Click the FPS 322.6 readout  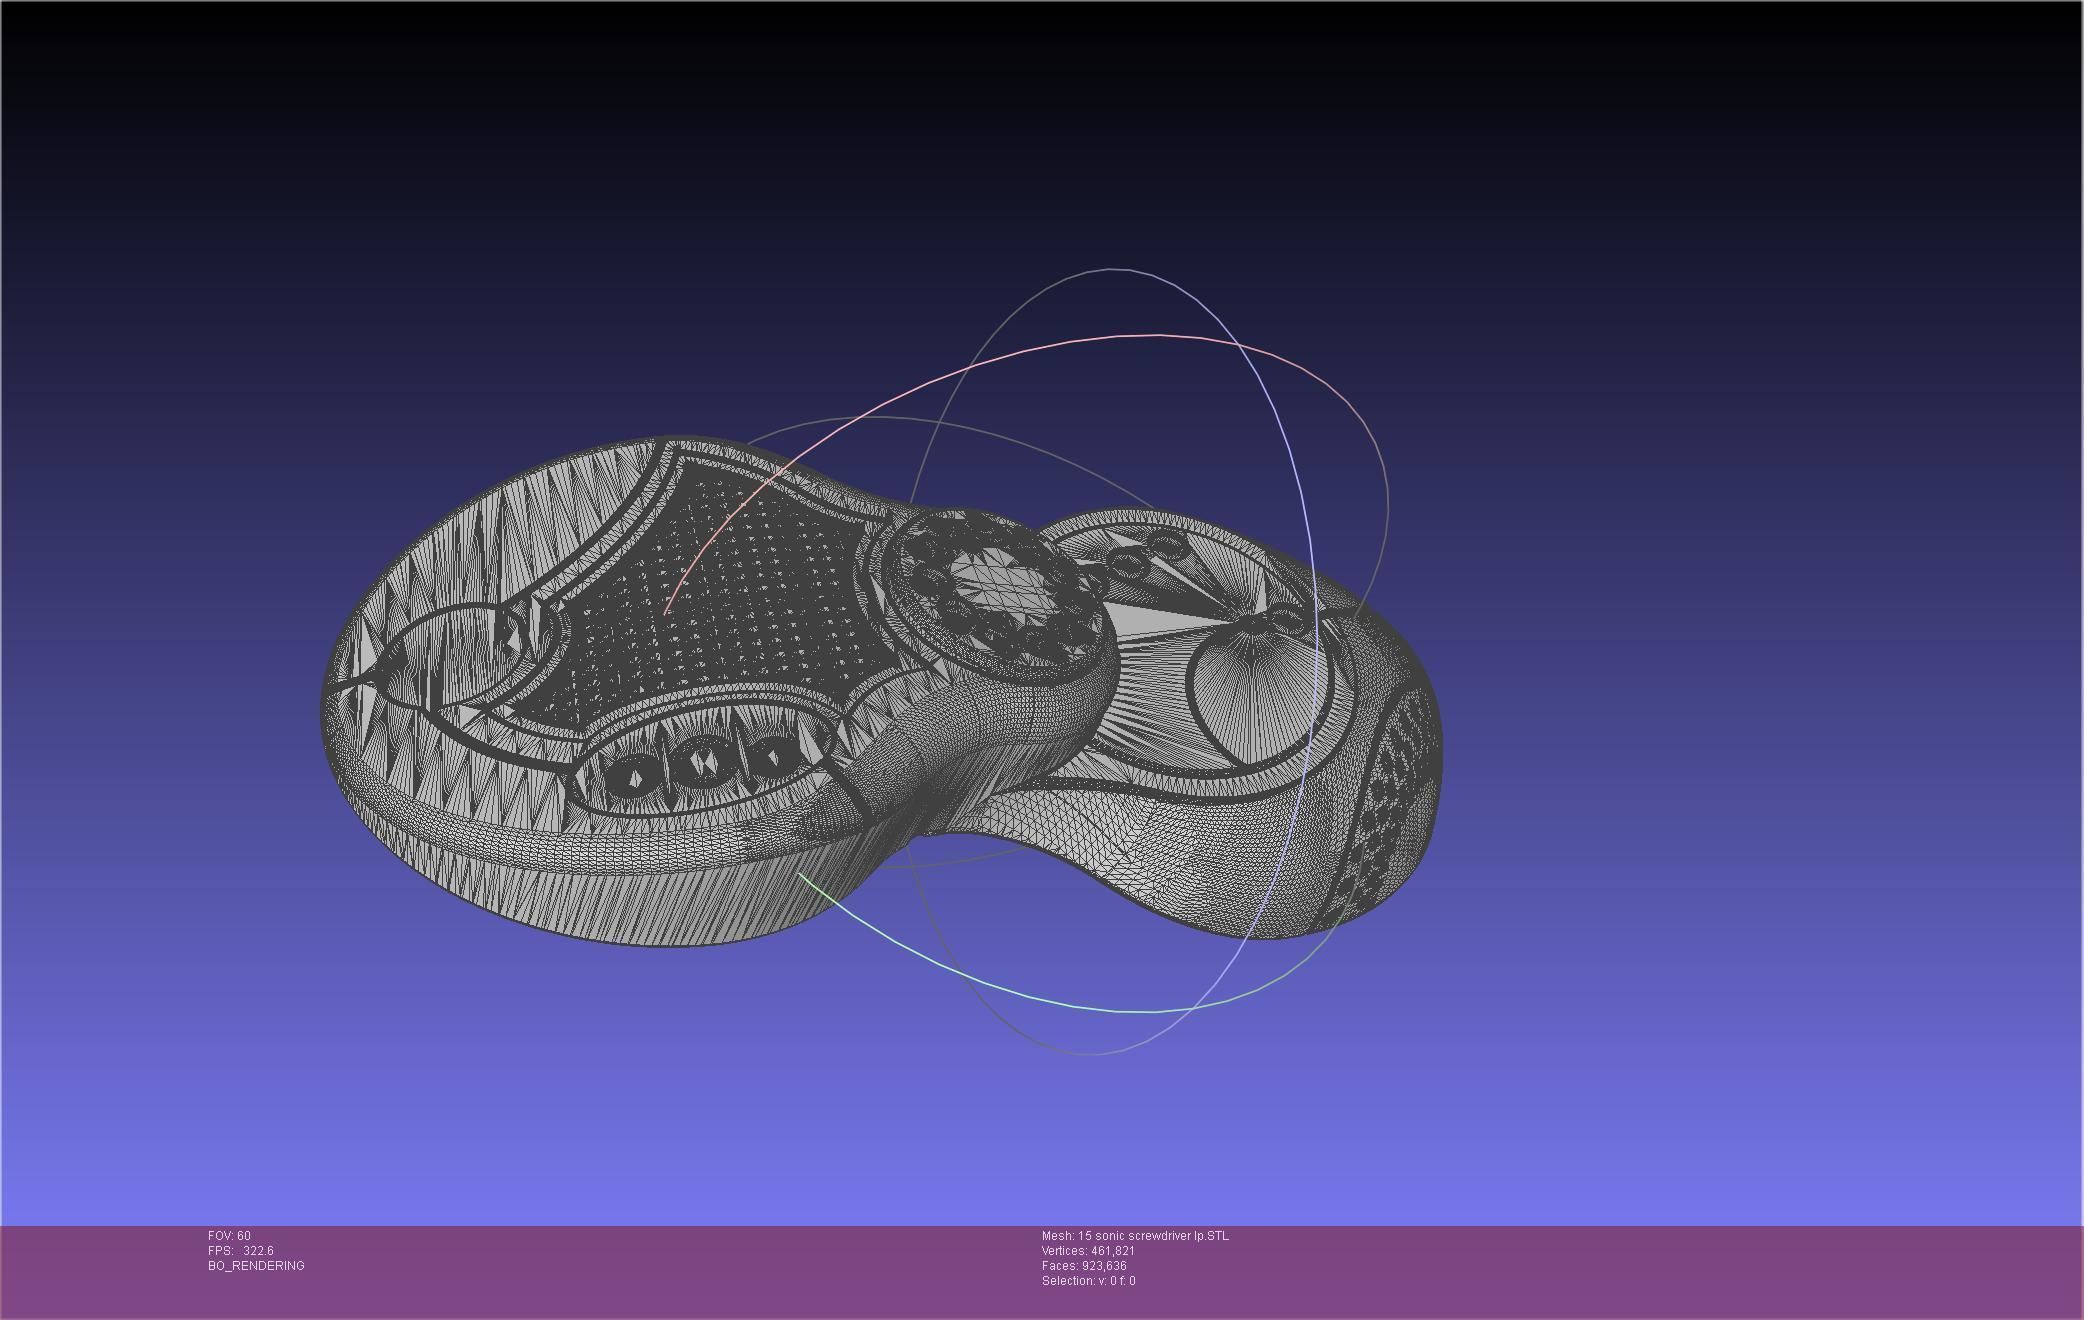tap(240, 1251)
